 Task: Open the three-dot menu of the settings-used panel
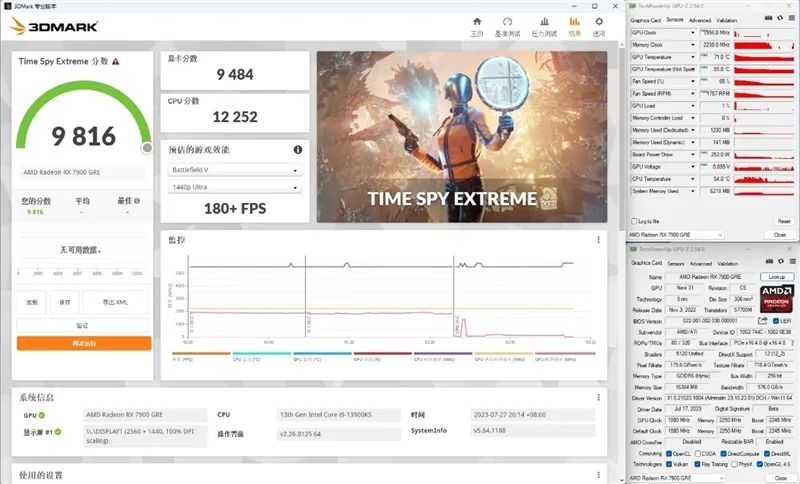coord(598,475)
